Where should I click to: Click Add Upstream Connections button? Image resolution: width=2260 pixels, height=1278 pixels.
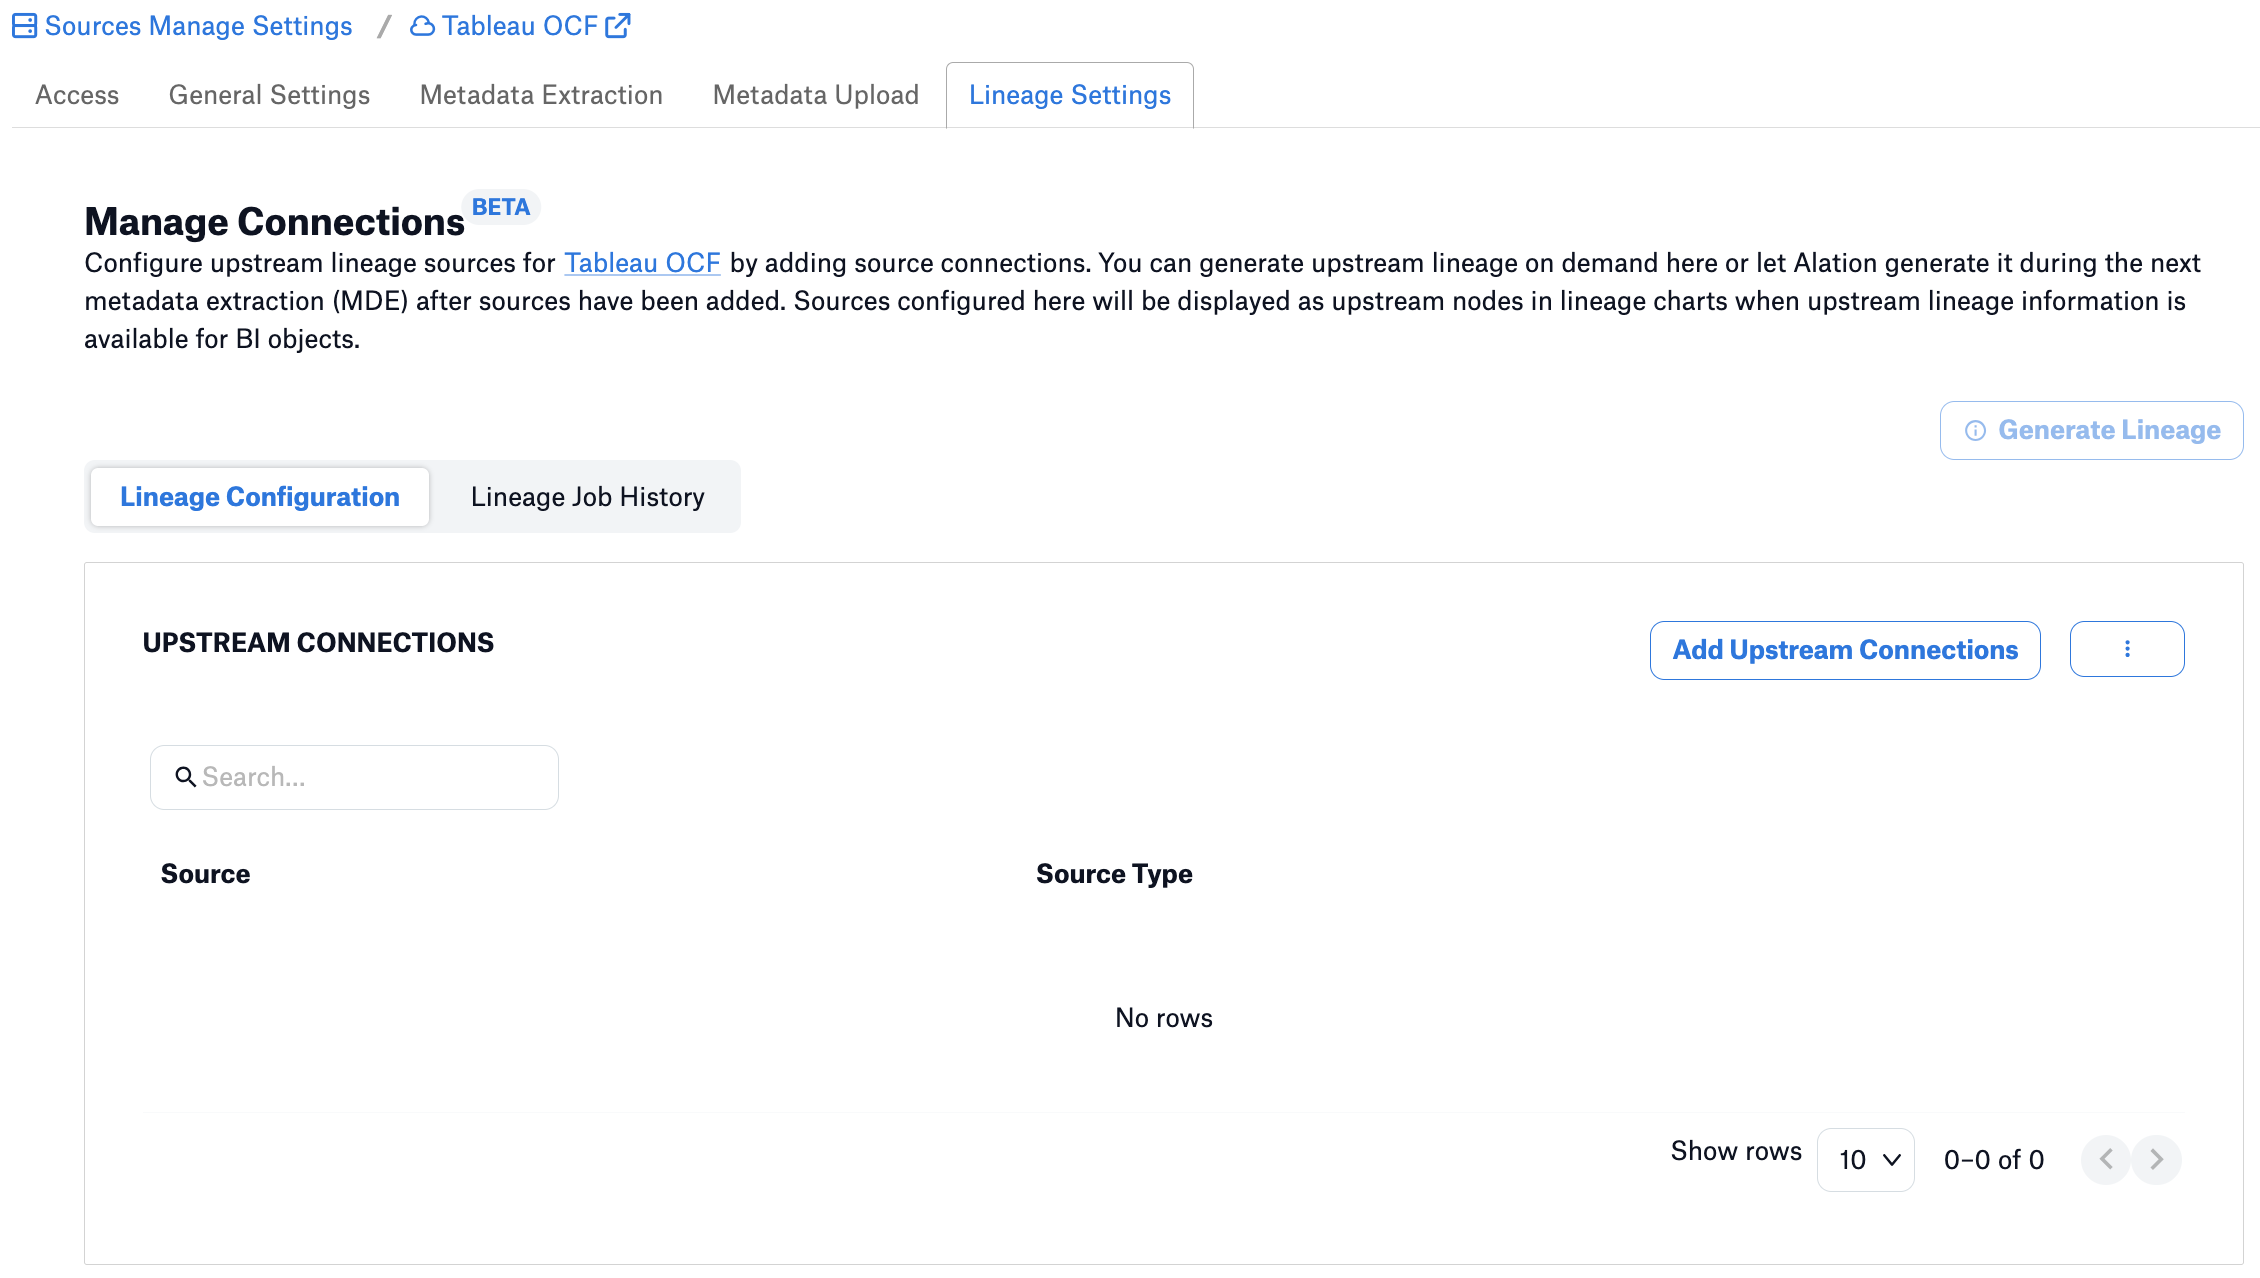coord(1845,650)
